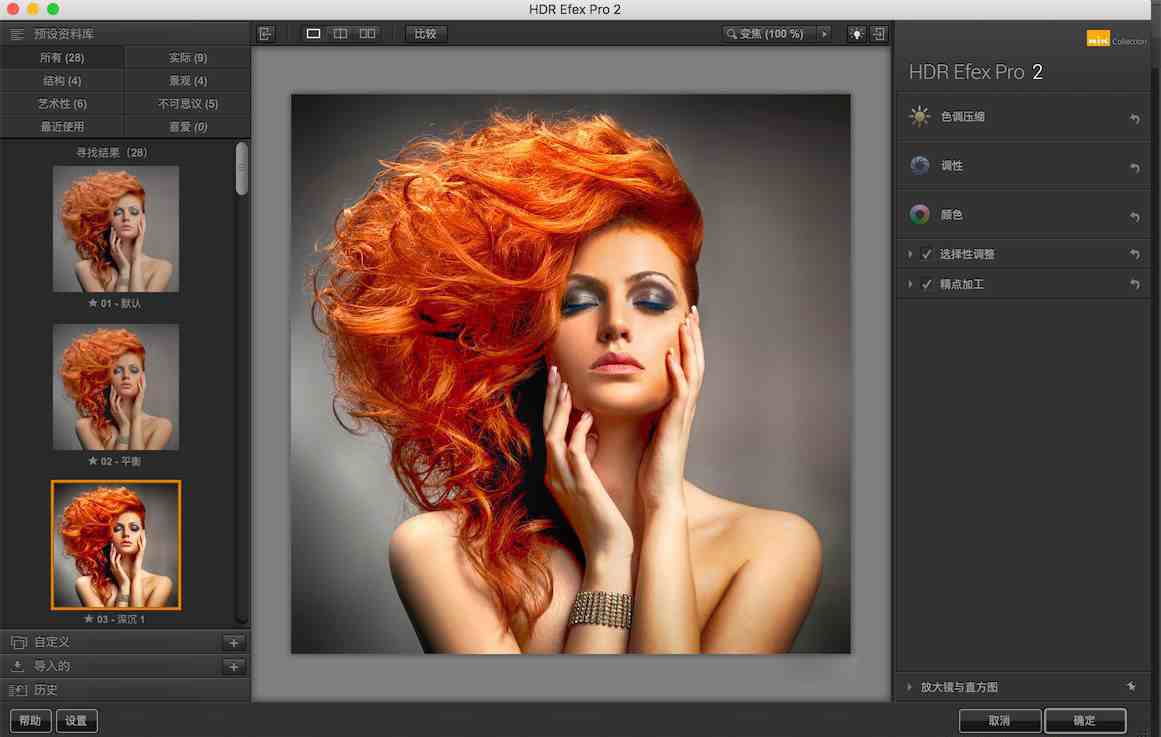This screenshot has height=737, width=1161.
Task: Toggle favorite star on 03 - 深沉 1
Action: [89, 618]
